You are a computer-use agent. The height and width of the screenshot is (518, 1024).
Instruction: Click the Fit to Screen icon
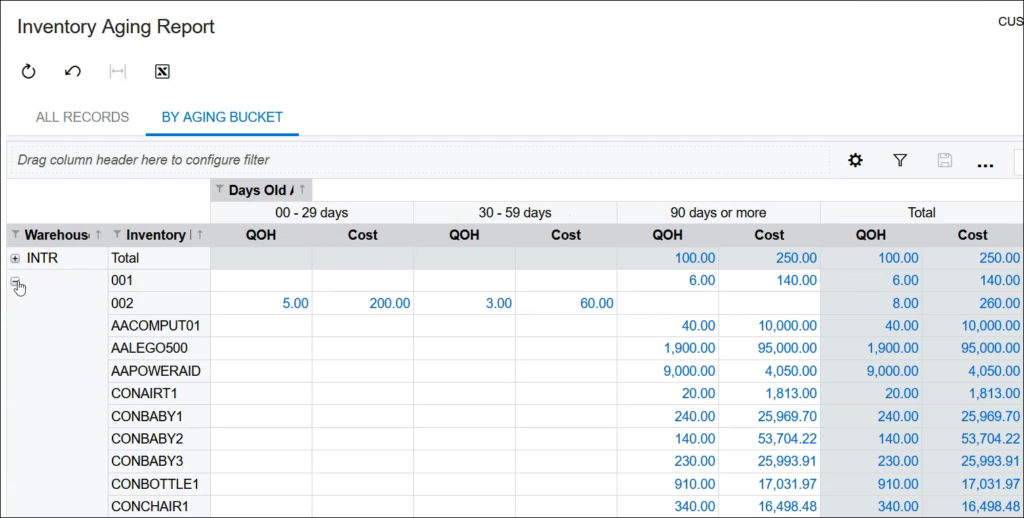(118, 71)
